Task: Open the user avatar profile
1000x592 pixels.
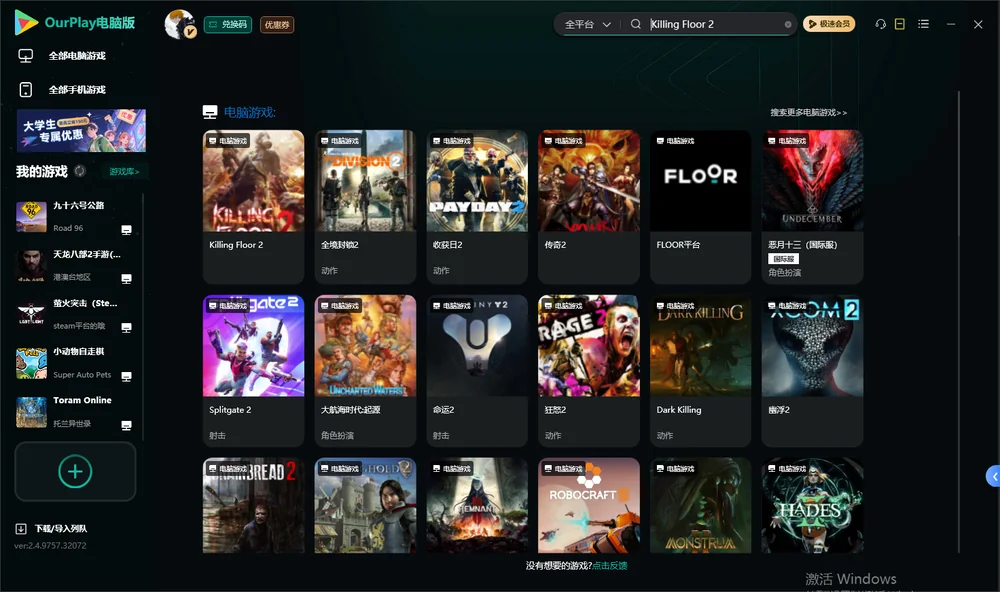Action: pos(180,24)
